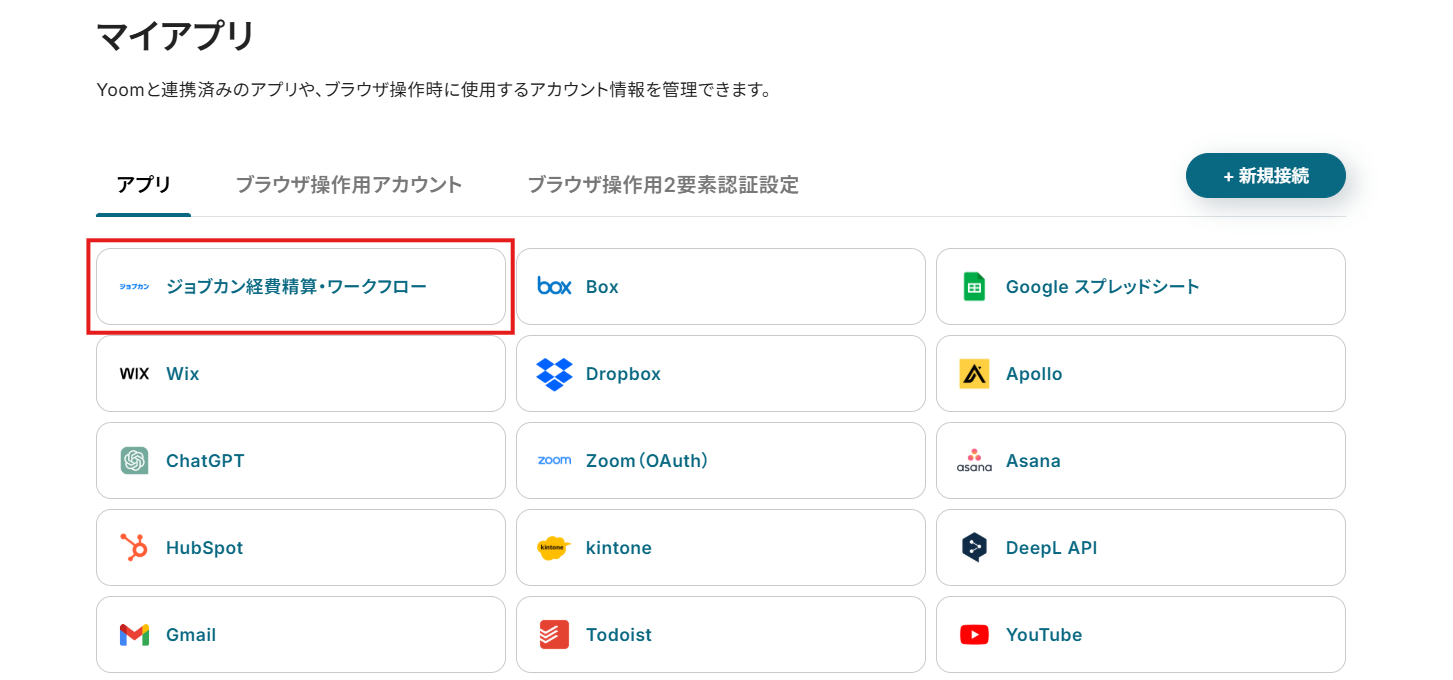The image size is (1453, 680).
Task: Open the ブラウザ操作用2要素認証設定 tab
Action: 663,185
